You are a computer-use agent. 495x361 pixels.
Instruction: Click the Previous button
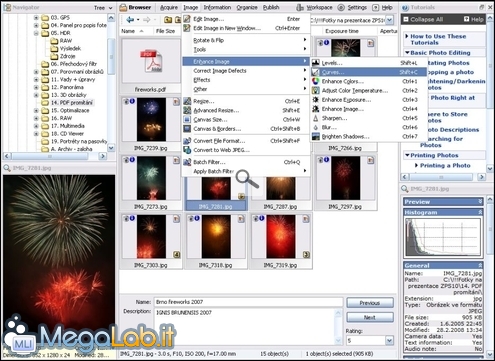click(x=370, y=303)
